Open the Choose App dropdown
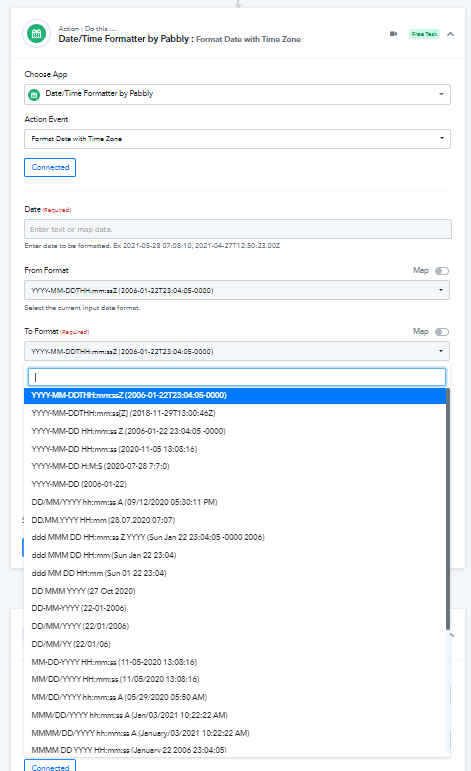The image size is (471, 771). click(237, 94)
